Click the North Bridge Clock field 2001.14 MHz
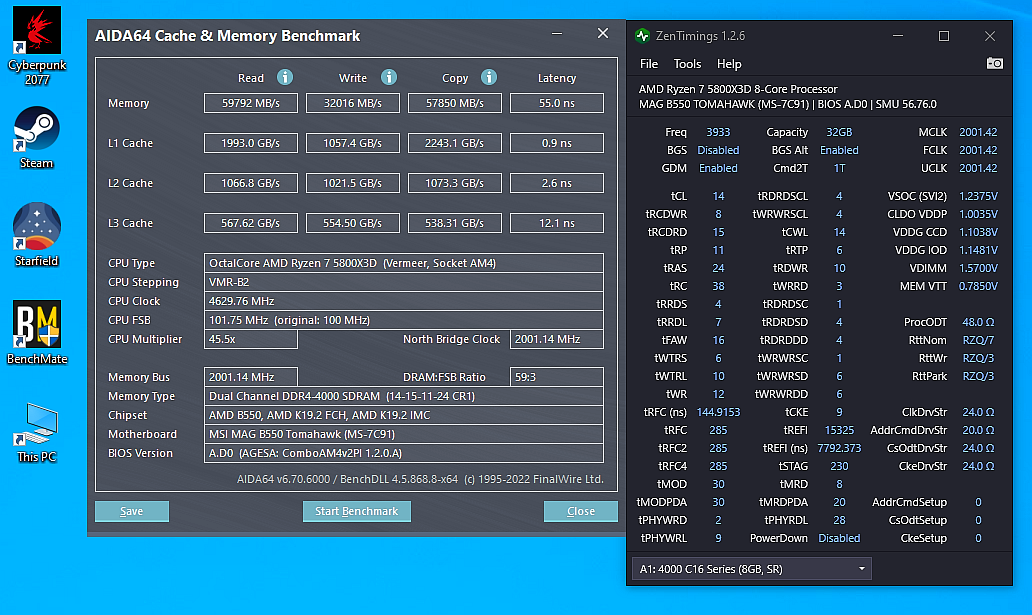This screenshot has height=615, width=1032. click(x=557, y=339)
